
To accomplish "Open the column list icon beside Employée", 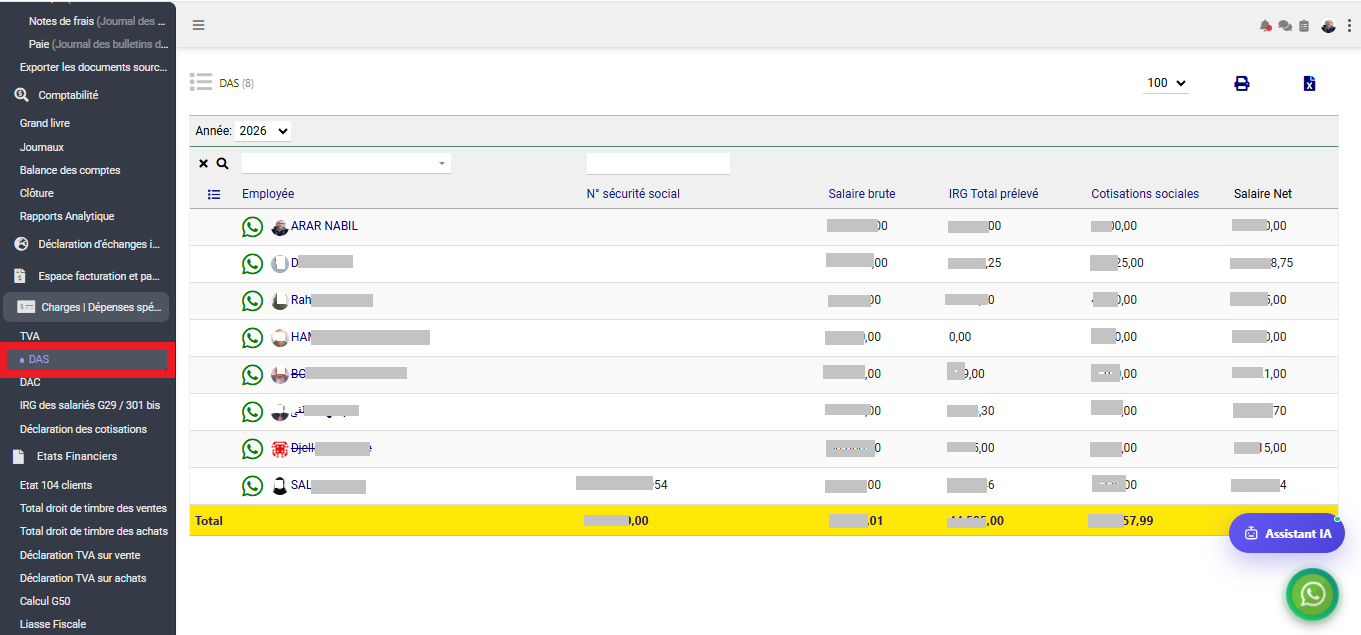I will tap(213, 194).
